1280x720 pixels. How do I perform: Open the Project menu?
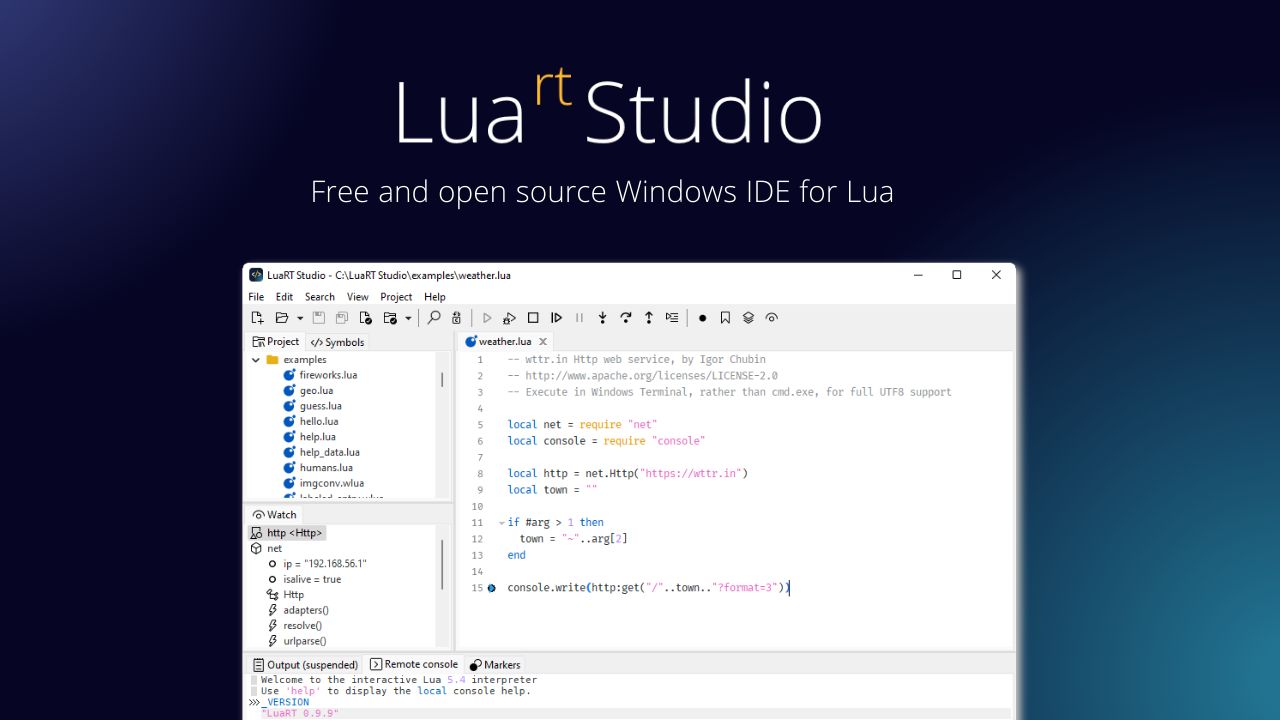(396, 296)
